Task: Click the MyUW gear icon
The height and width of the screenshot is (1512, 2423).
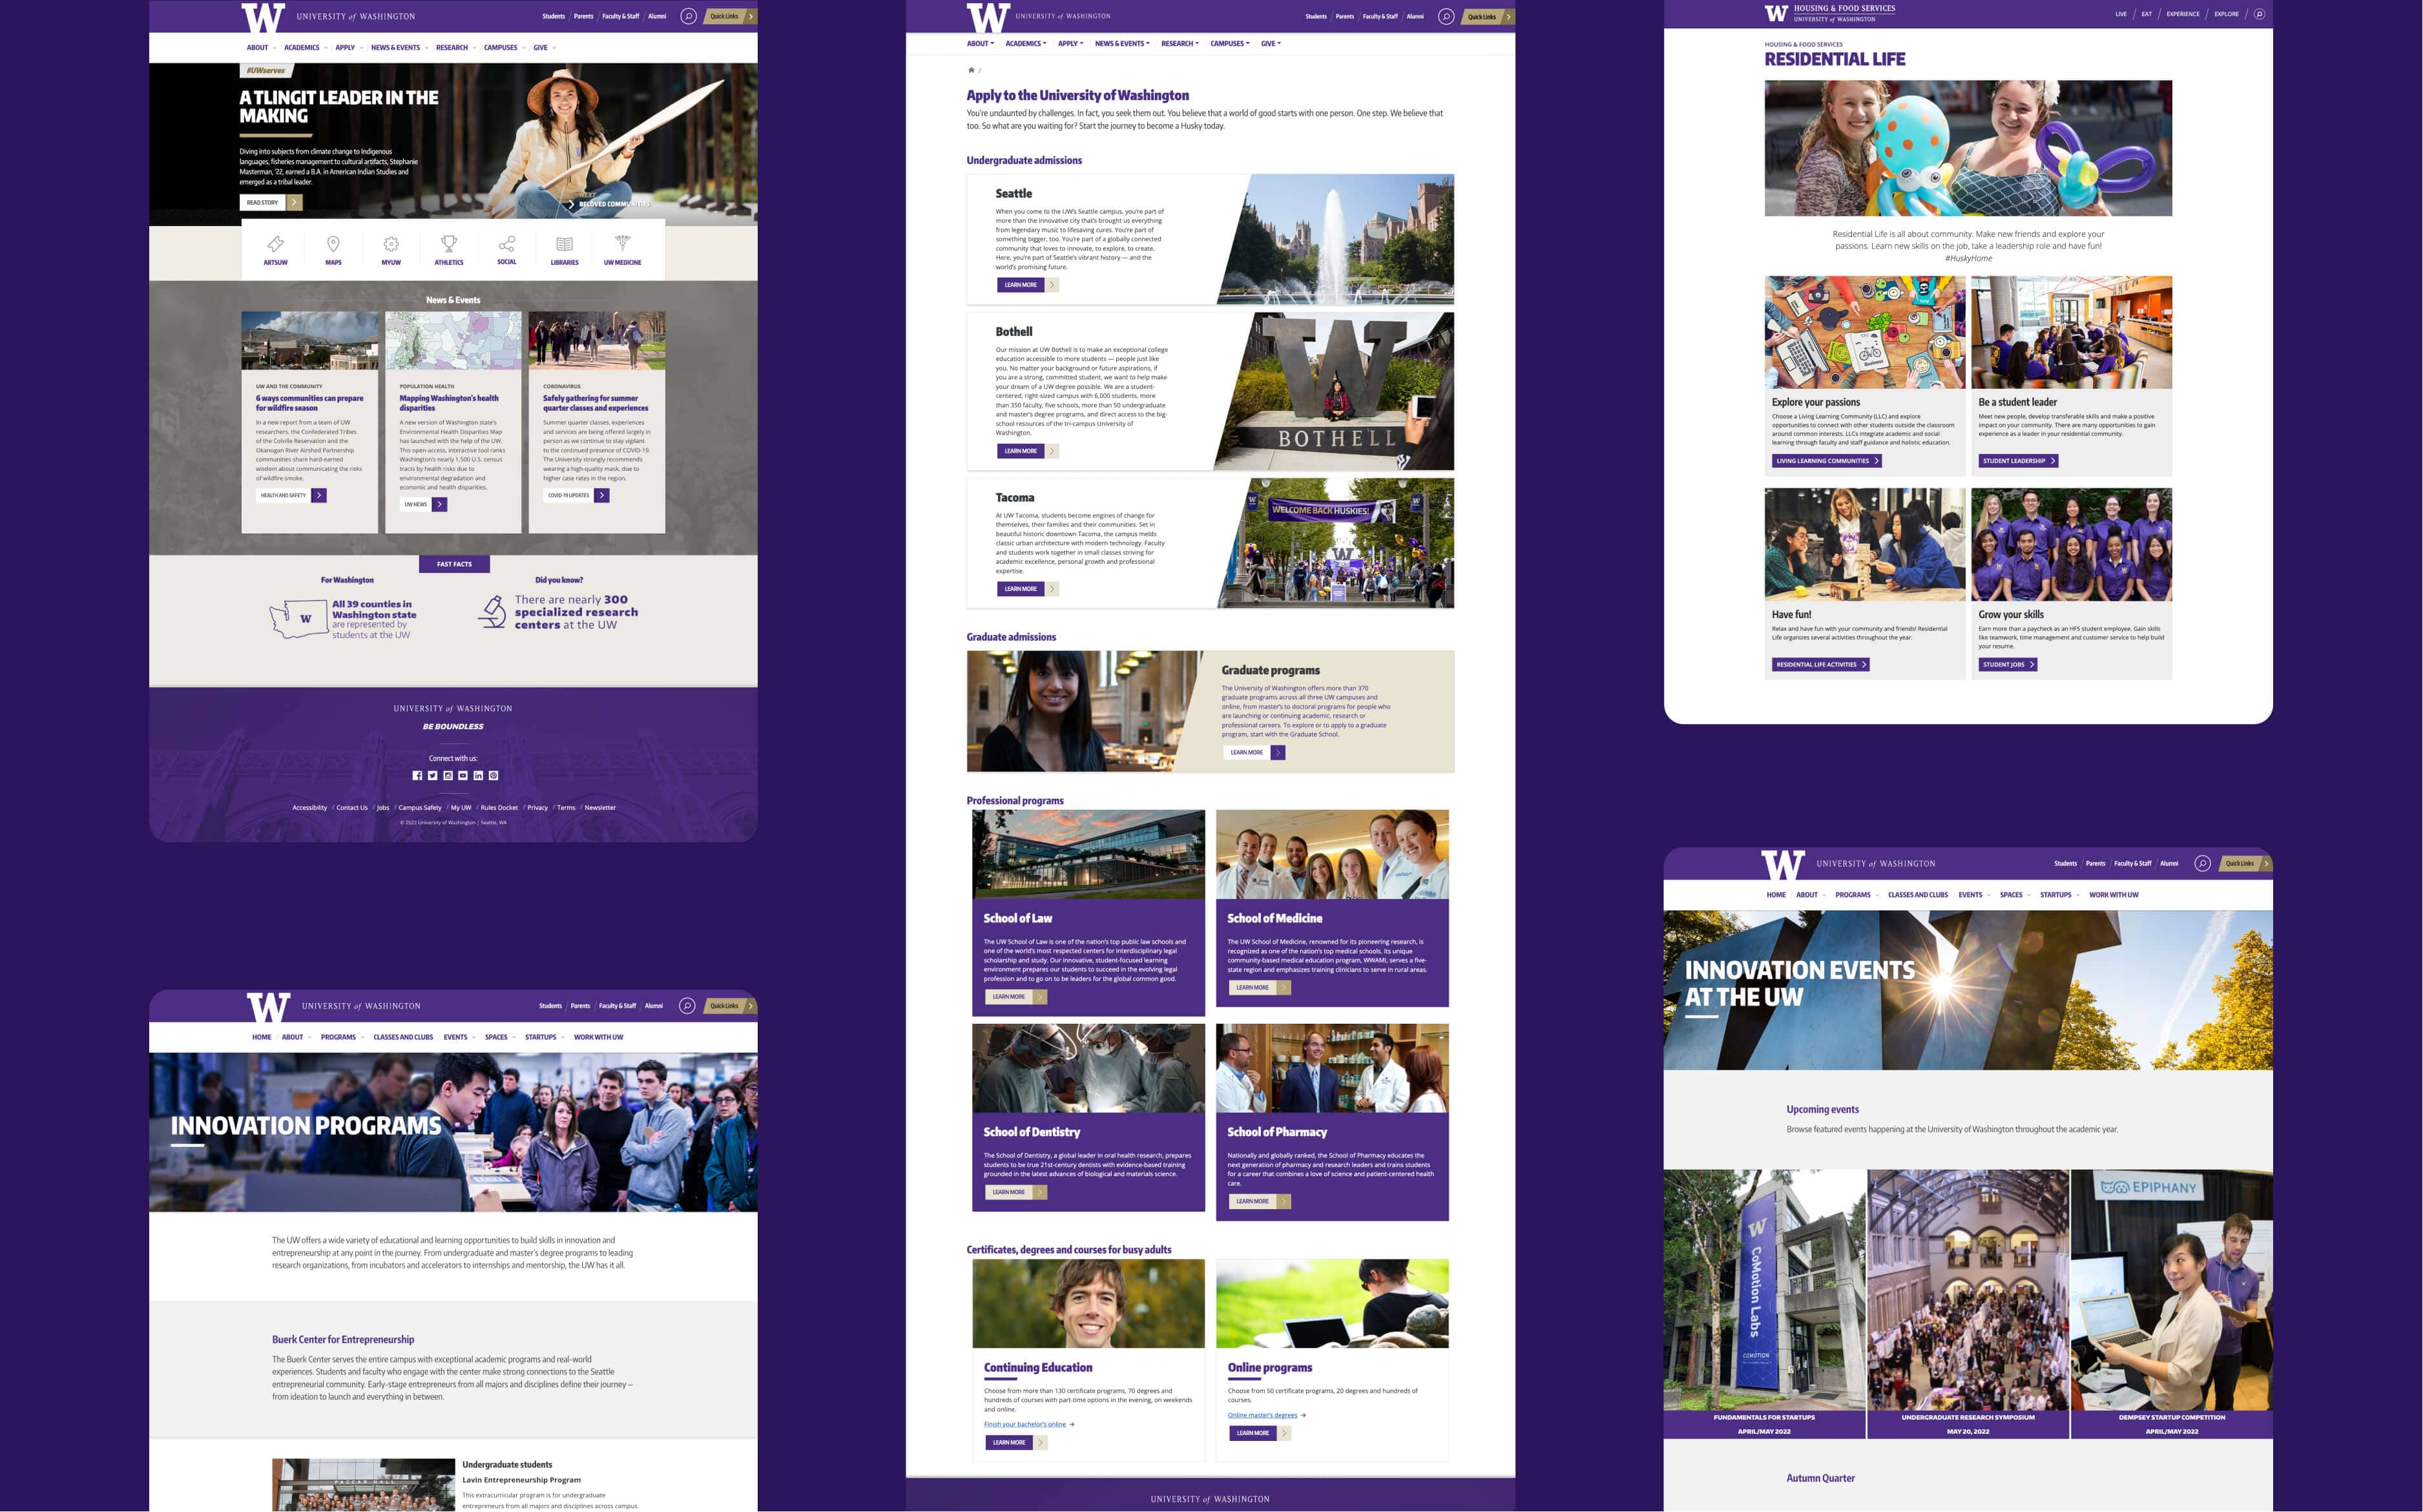Action: point(391,244)
